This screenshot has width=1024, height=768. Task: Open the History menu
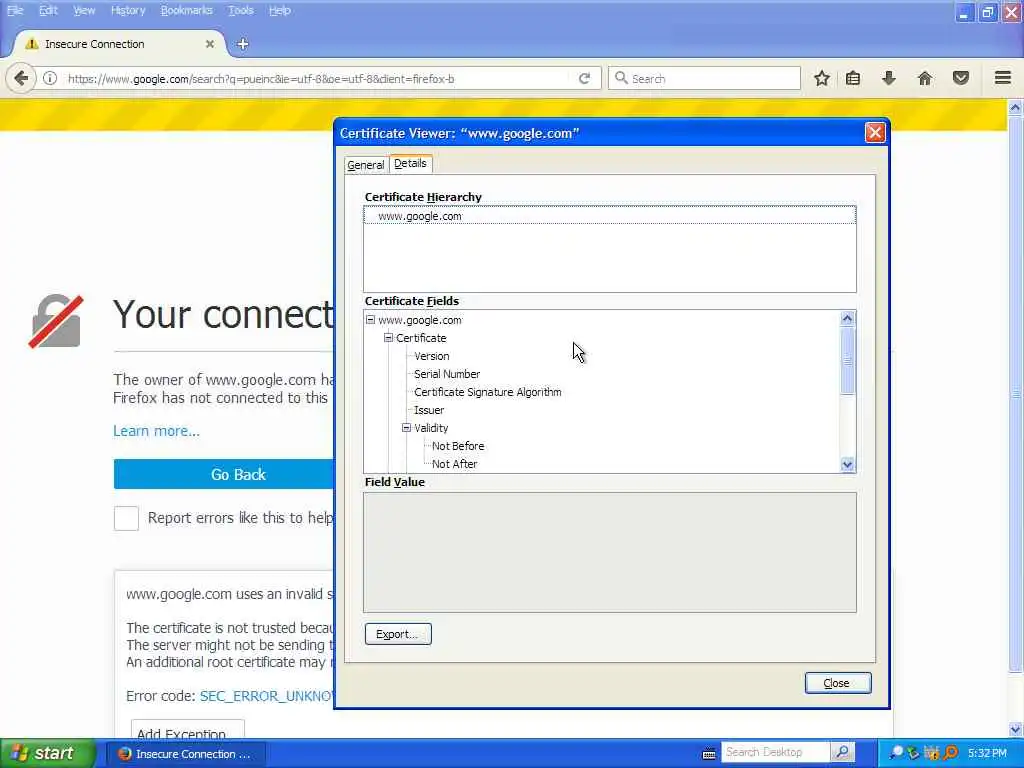pos(128,10)
